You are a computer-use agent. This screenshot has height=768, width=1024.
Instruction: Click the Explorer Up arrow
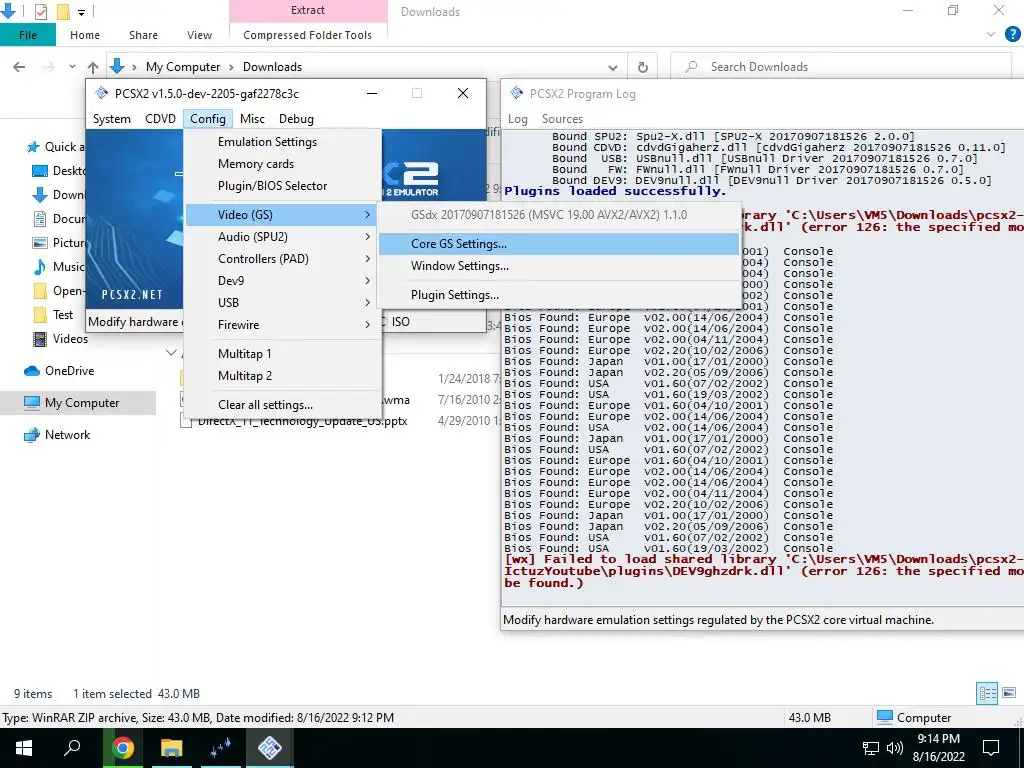(x=93, y=67)
